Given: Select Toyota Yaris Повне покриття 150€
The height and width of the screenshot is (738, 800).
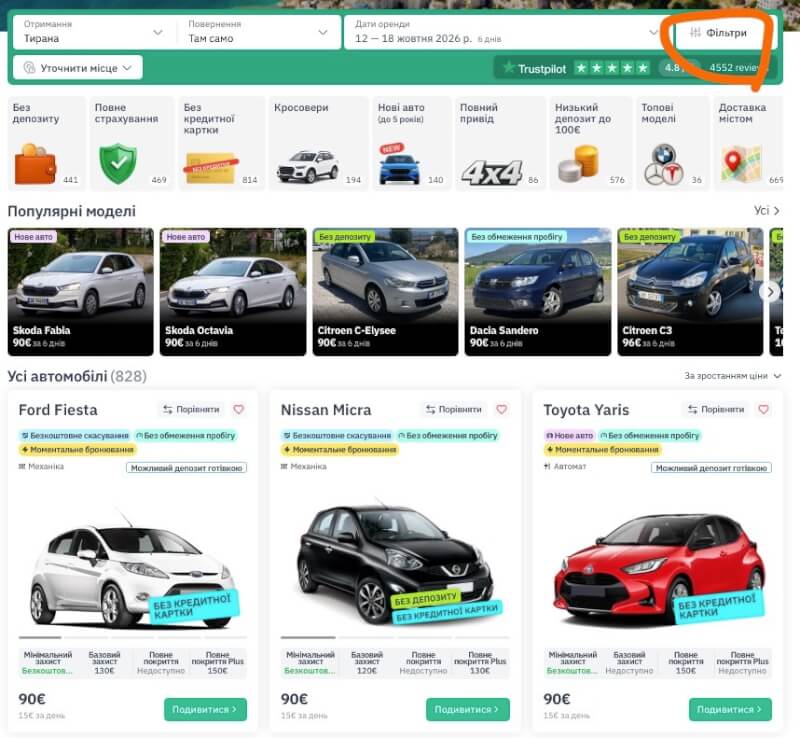Looking at the screenshot, I should [x=686, y=662].
